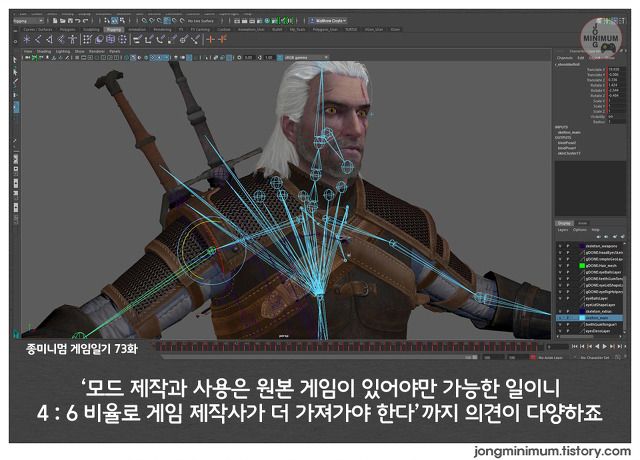This screenshot has height=460, width=640.
Task: Click the Save Scene disk icon
Action: pyautogui.click(x=70, y=20)
